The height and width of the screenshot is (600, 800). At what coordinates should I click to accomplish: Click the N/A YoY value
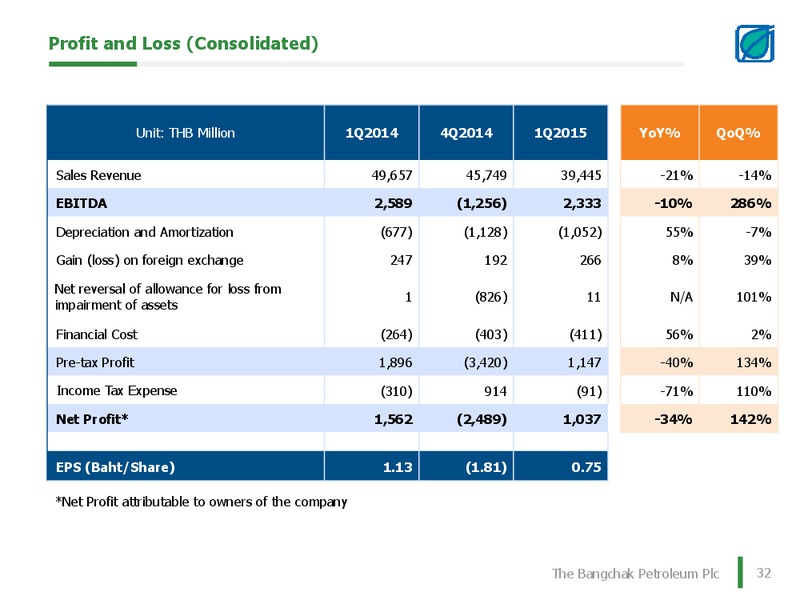tap(681, 297)
